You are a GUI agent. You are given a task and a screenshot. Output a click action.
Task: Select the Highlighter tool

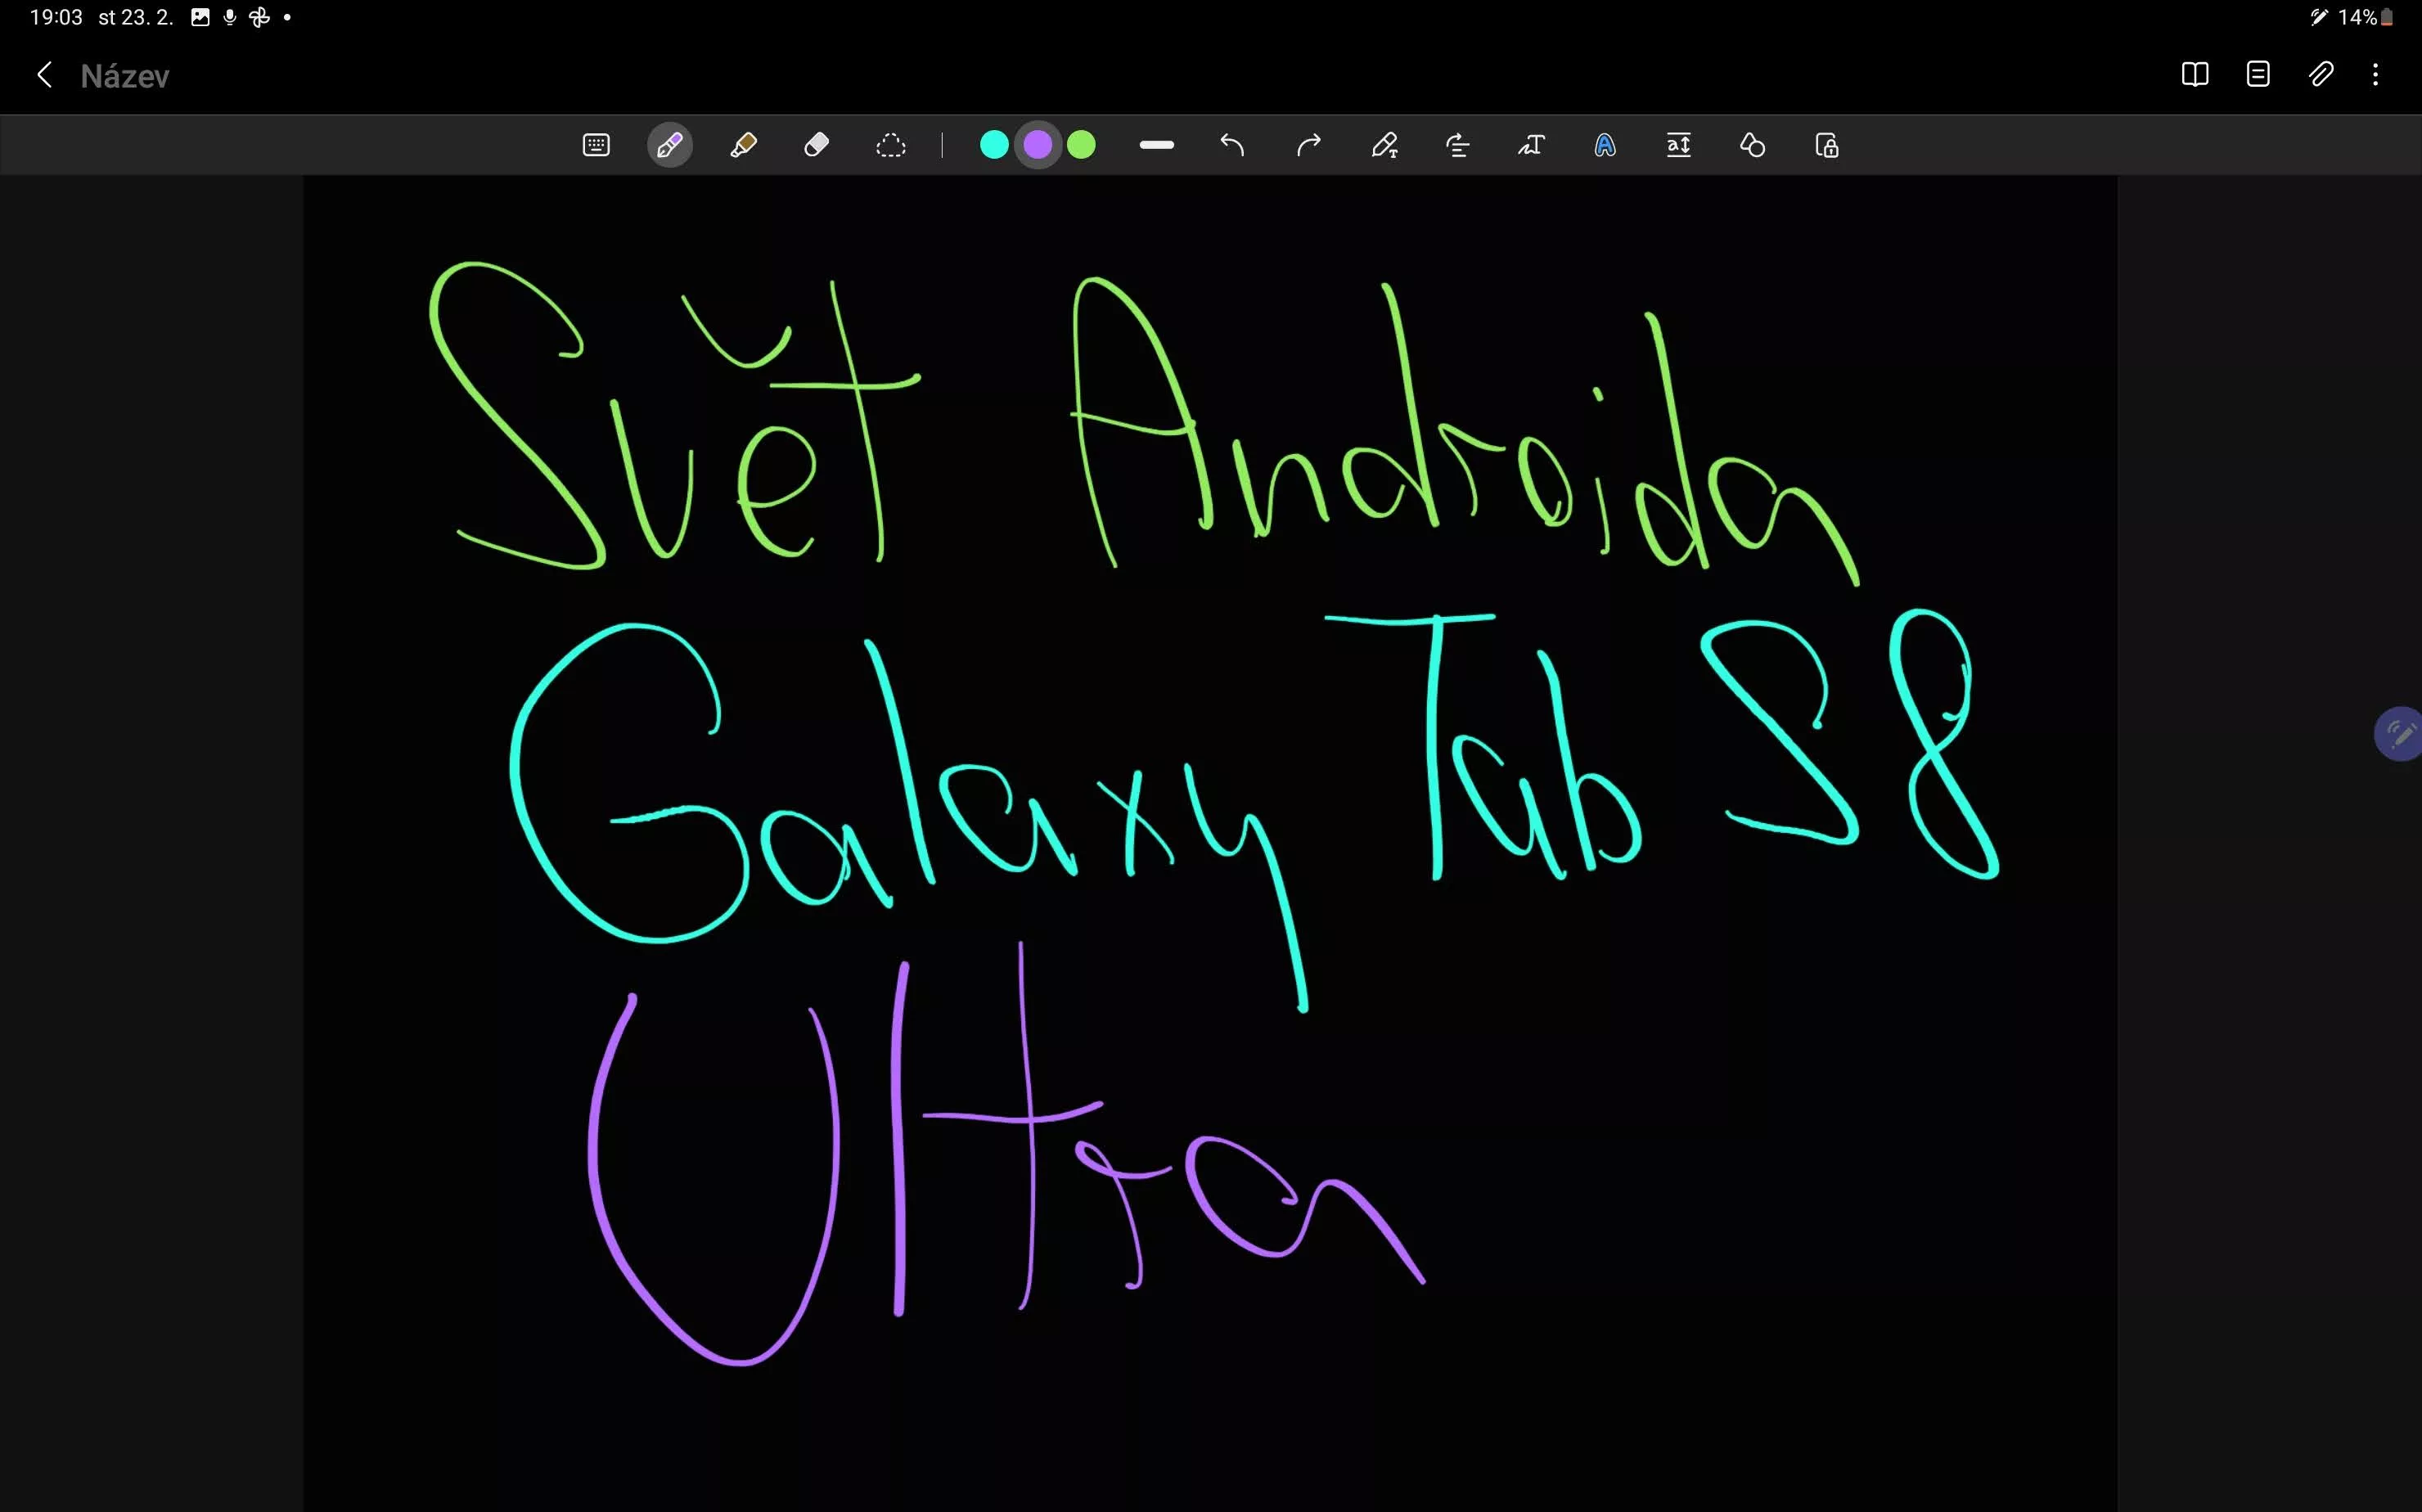[743, 146]
